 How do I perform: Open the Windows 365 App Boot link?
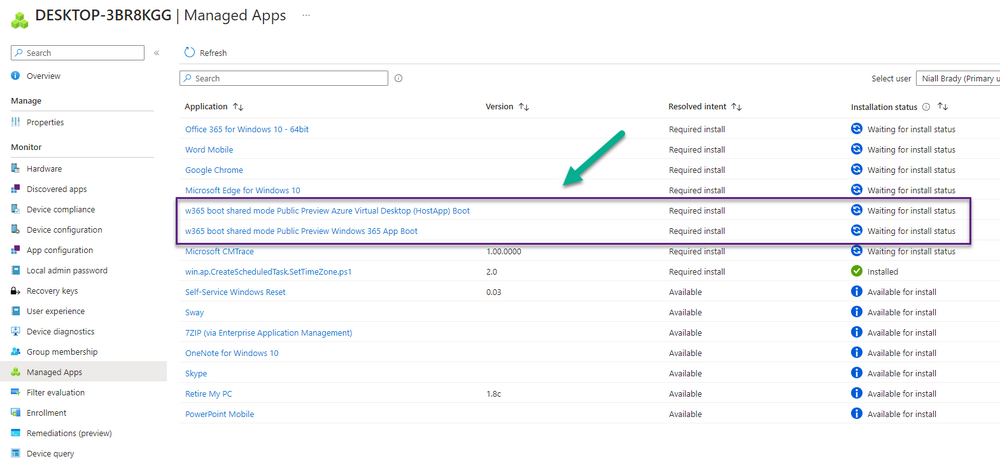(301, 231)
